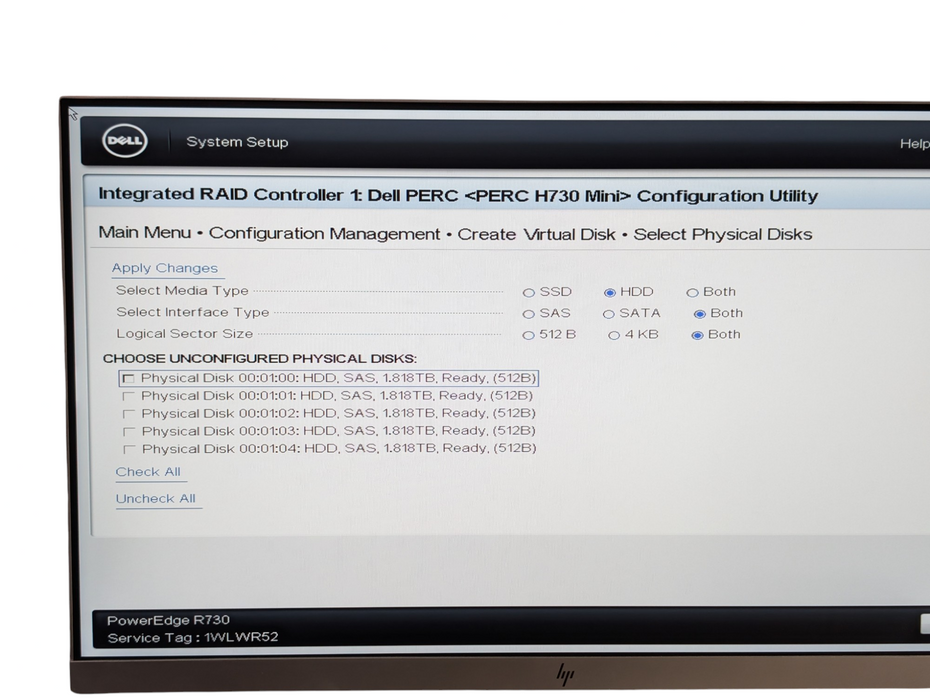Check Physical Disk 00:01:01 checkbox

pyautogui.click(x=129, y=396)
